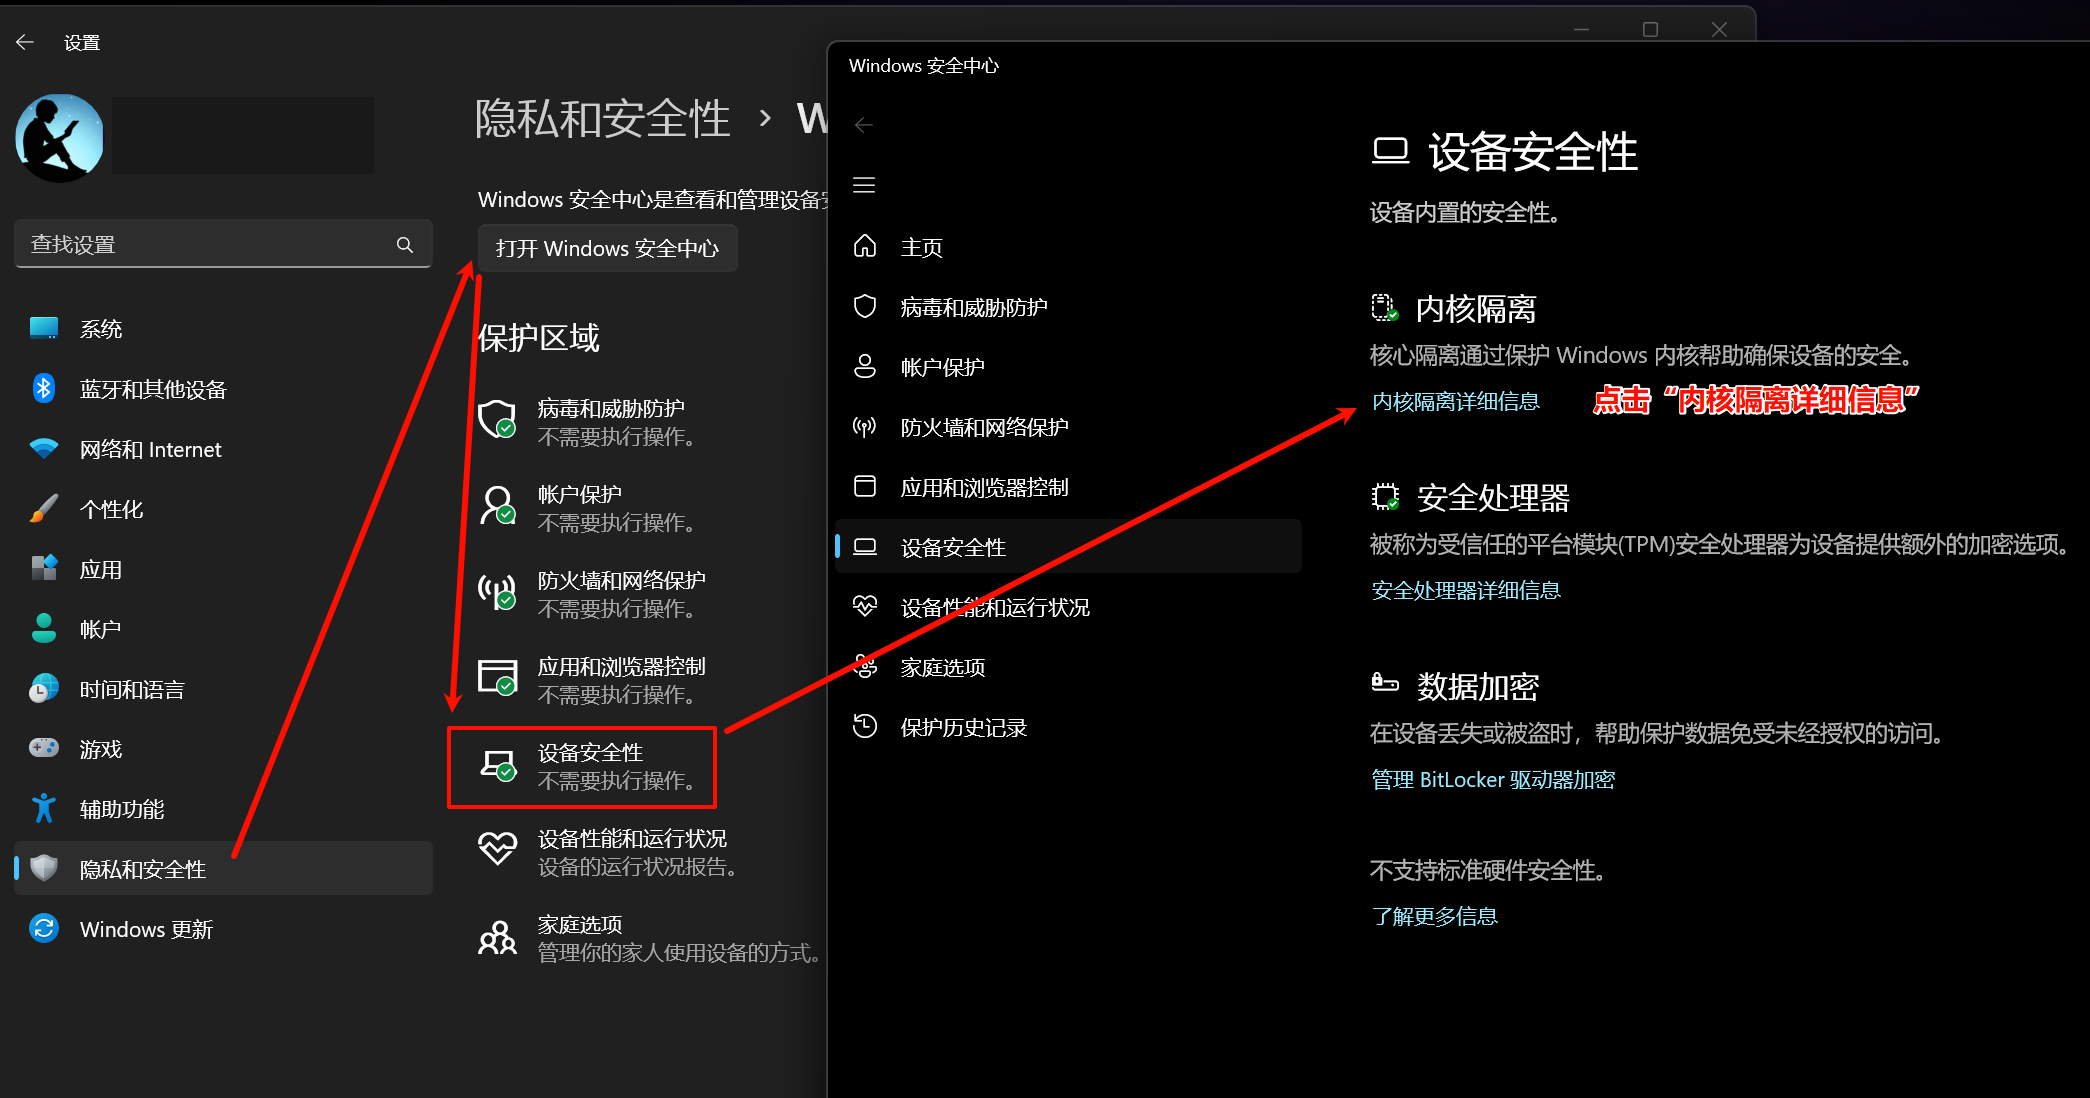Open 应用 settings category
Screen dimensions: 2090x1098
223,569
